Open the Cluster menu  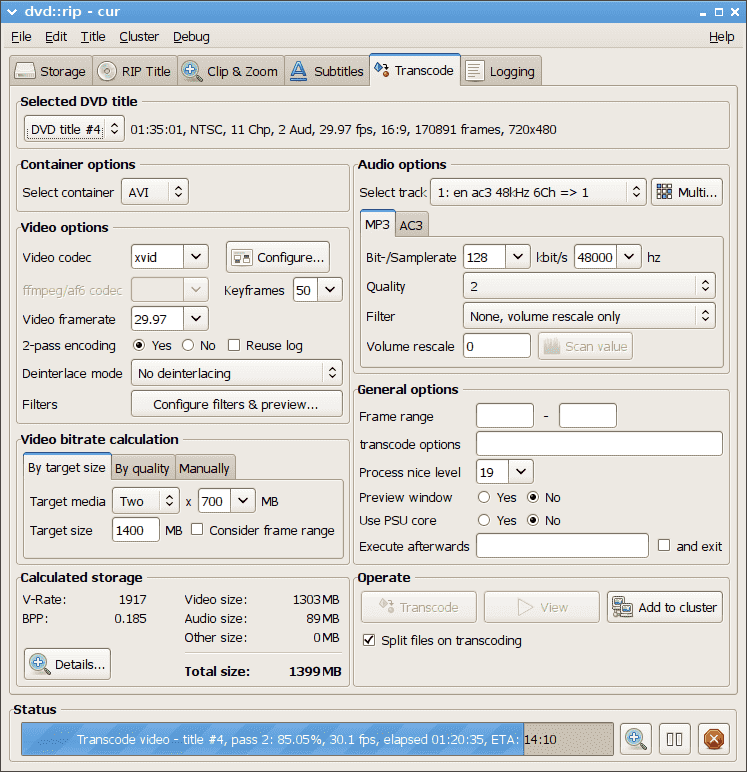click(x=139, y=37)
